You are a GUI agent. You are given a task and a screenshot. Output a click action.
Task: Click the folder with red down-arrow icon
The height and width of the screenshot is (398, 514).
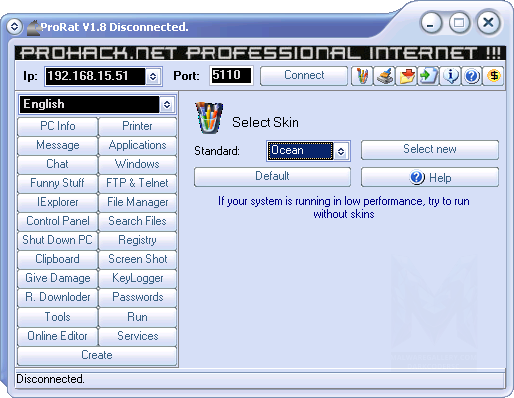407,76
